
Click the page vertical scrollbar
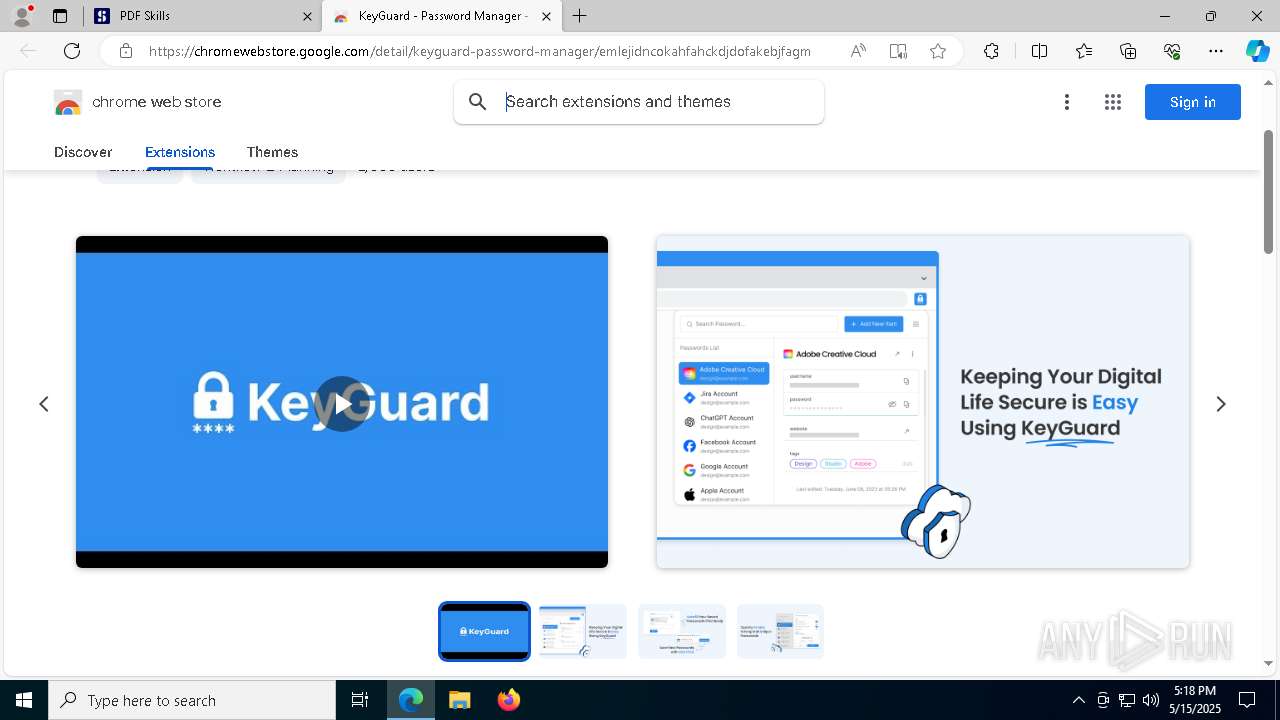(1268, 190)
